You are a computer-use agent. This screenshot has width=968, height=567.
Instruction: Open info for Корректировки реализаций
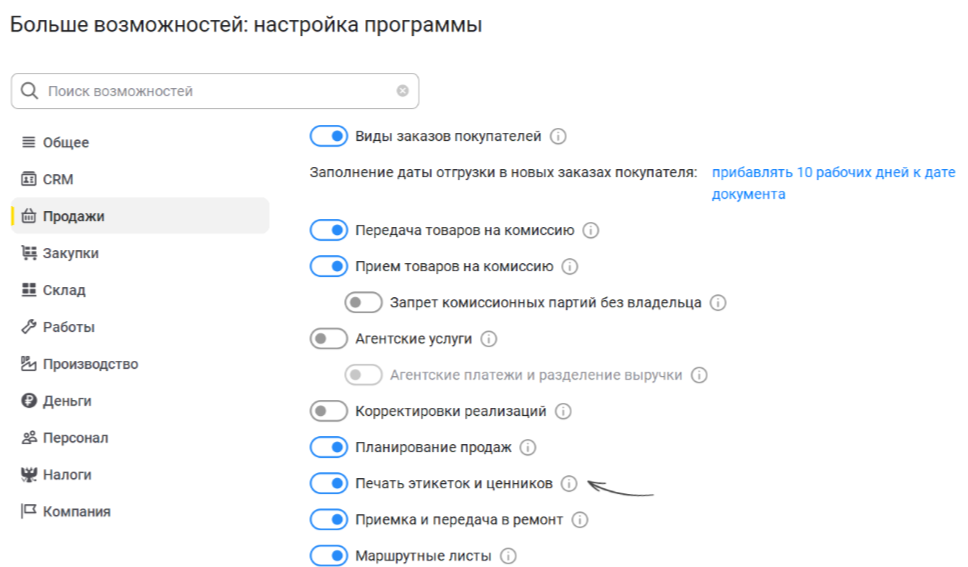pos(563,411)
